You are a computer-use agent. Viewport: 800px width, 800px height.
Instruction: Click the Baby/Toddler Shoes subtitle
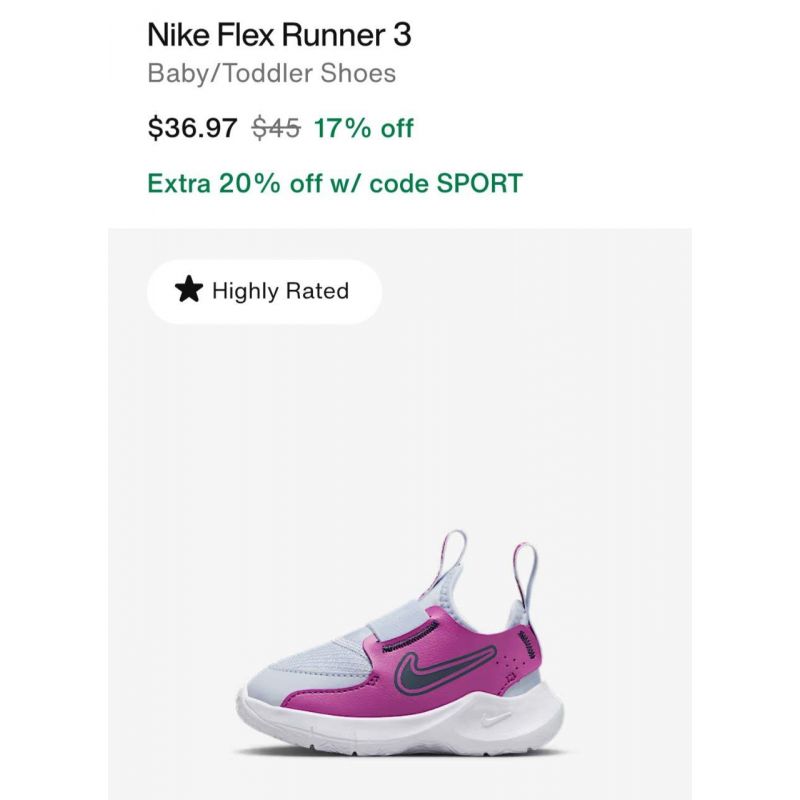pyautogui.click(x=271, y=73)
